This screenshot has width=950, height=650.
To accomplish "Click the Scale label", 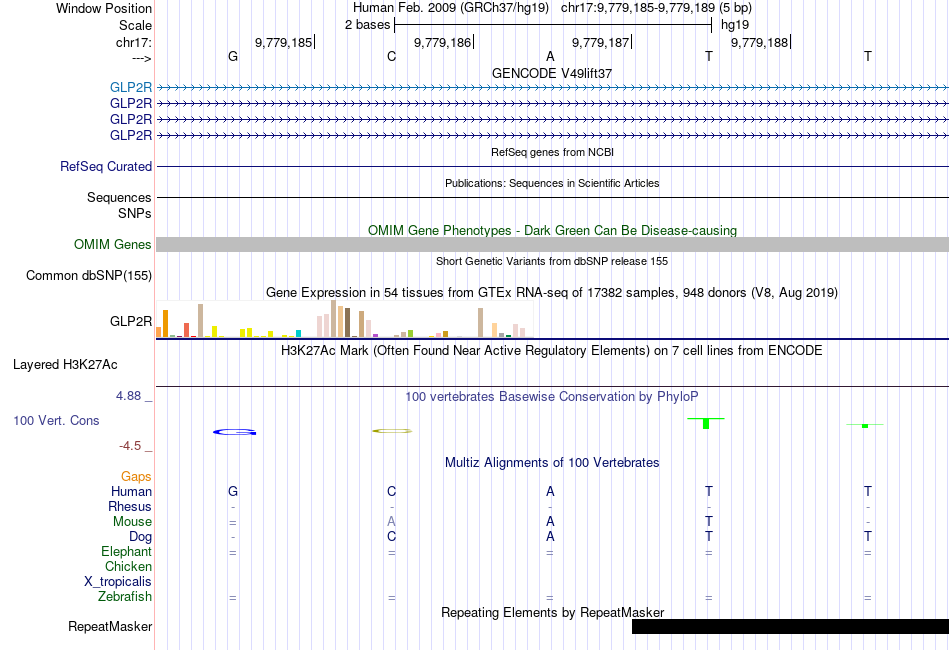I will coord(135,25).
